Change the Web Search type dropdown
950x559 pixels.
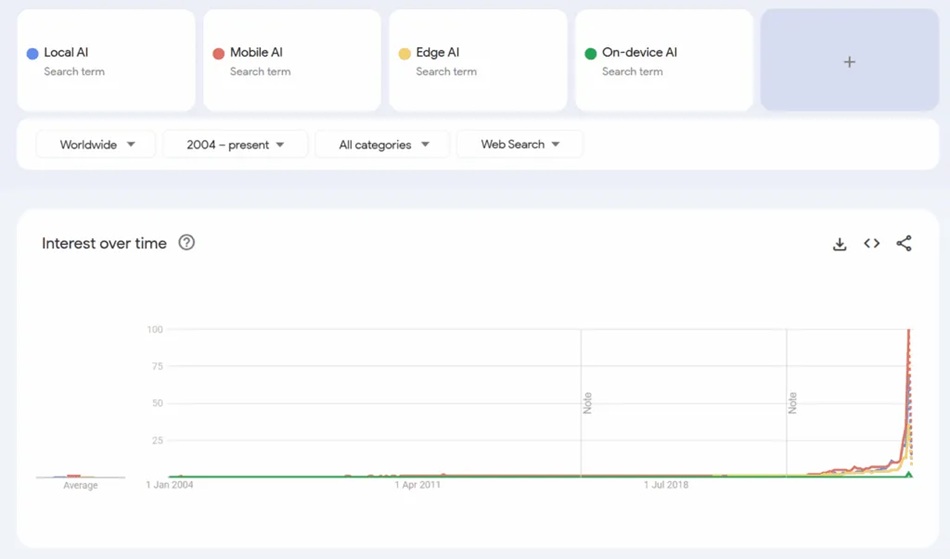coord(519,145)
